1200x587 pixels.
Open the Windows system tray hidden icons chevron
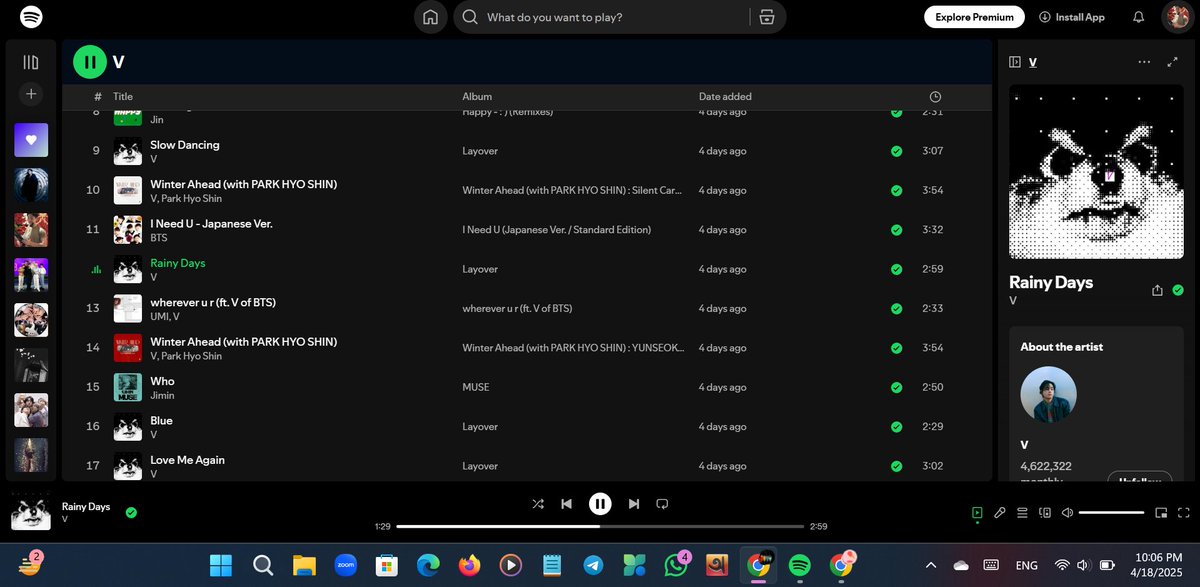(931, 565)
